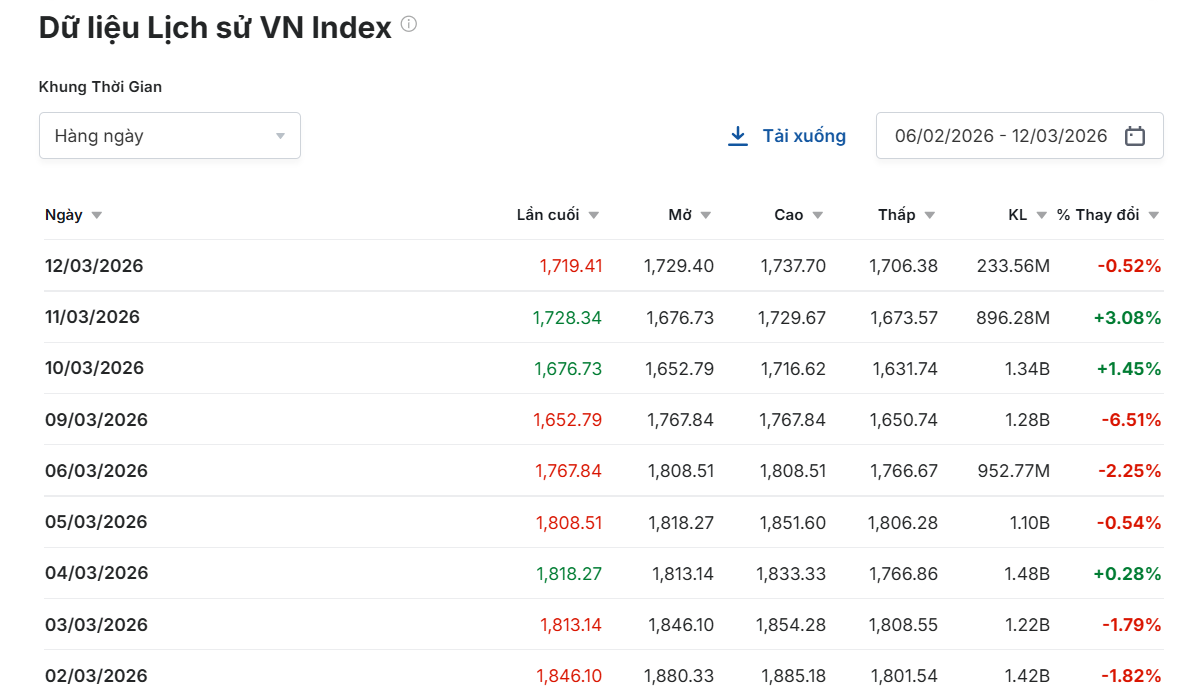Click the +3.08% change on 11/03/2026
Screen dimensions: 1200x699
pyautogui.click(x=1127, y=318)
